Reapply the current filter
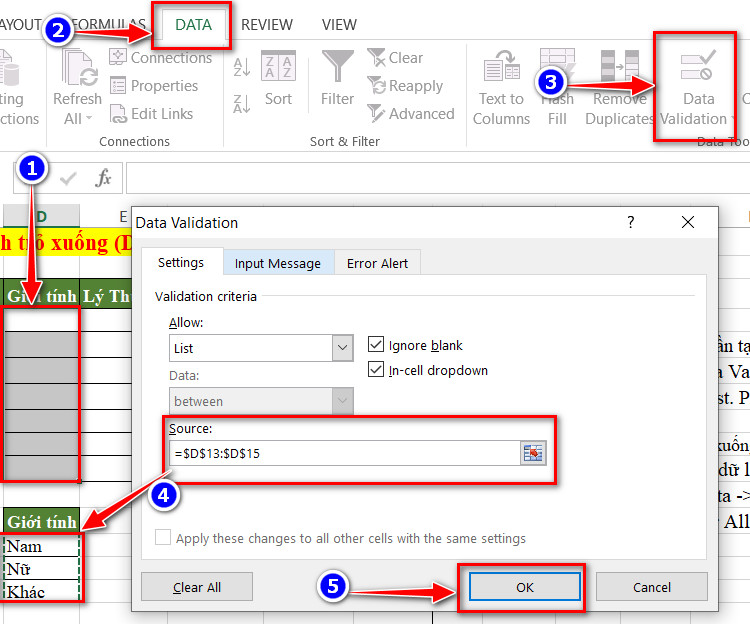 click(405, 86)
